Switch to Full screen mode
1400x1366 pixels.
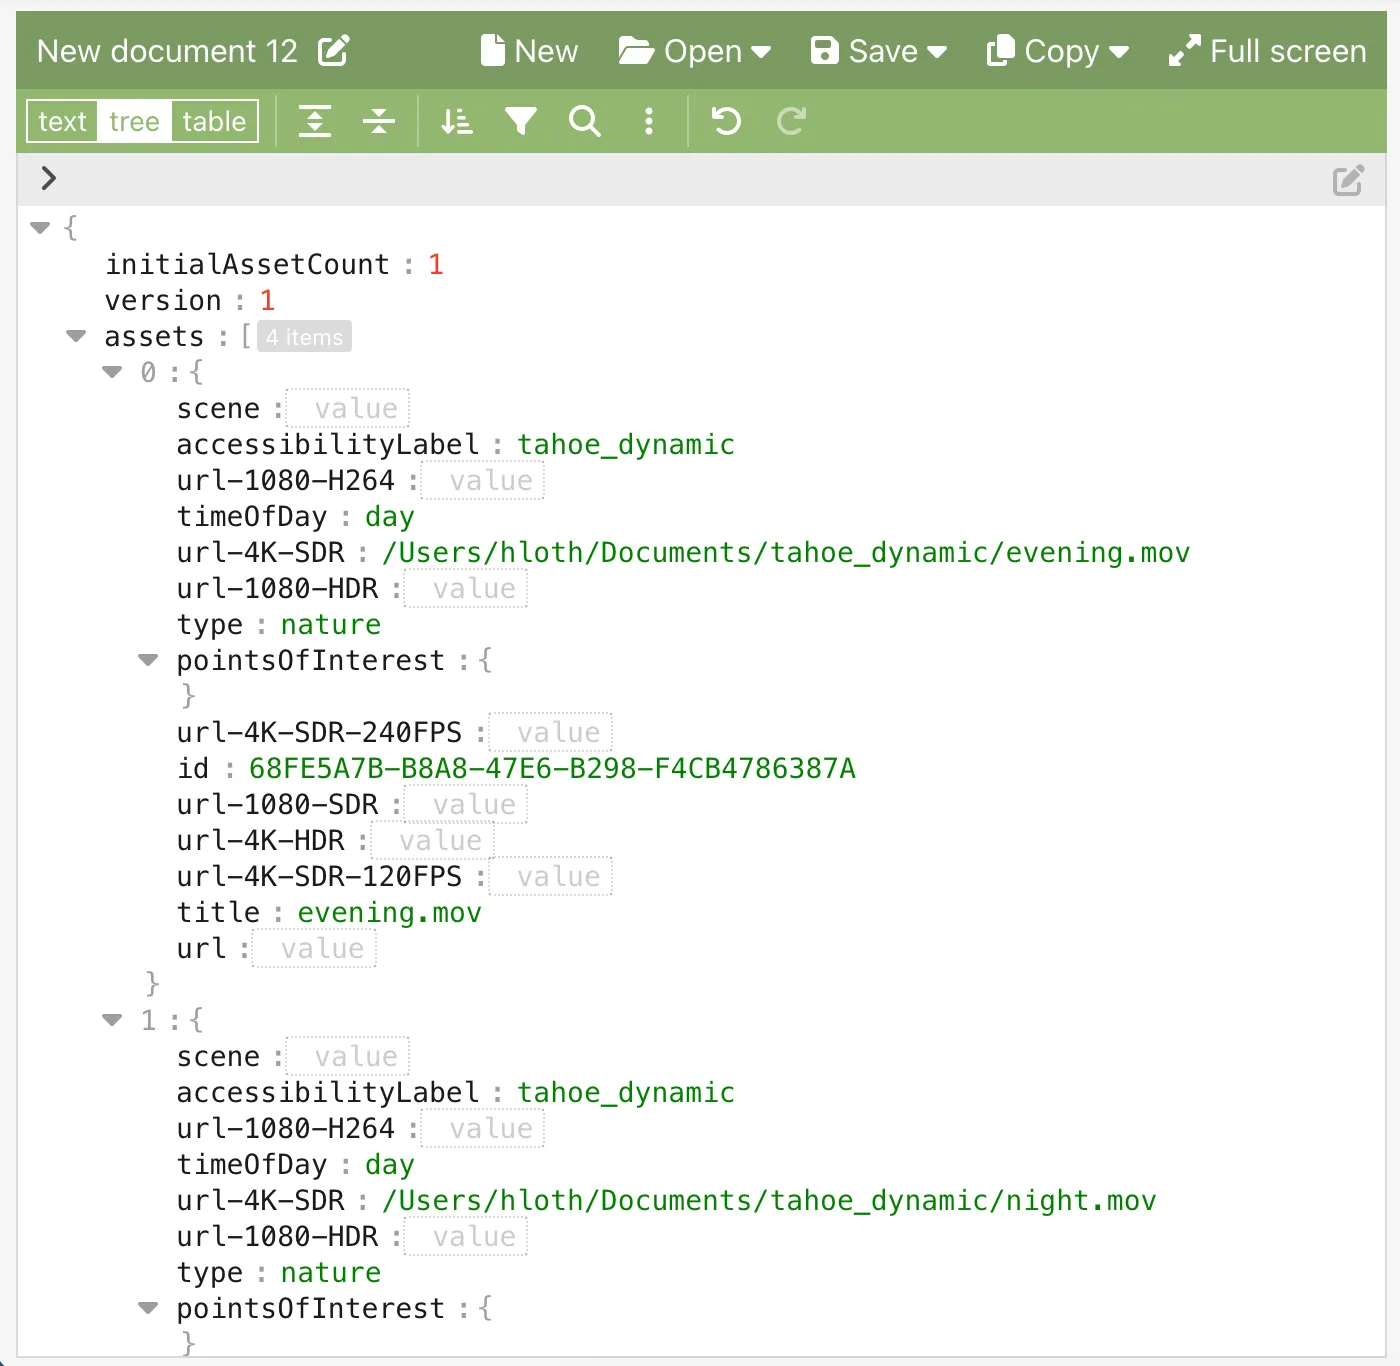(1267, 50)
